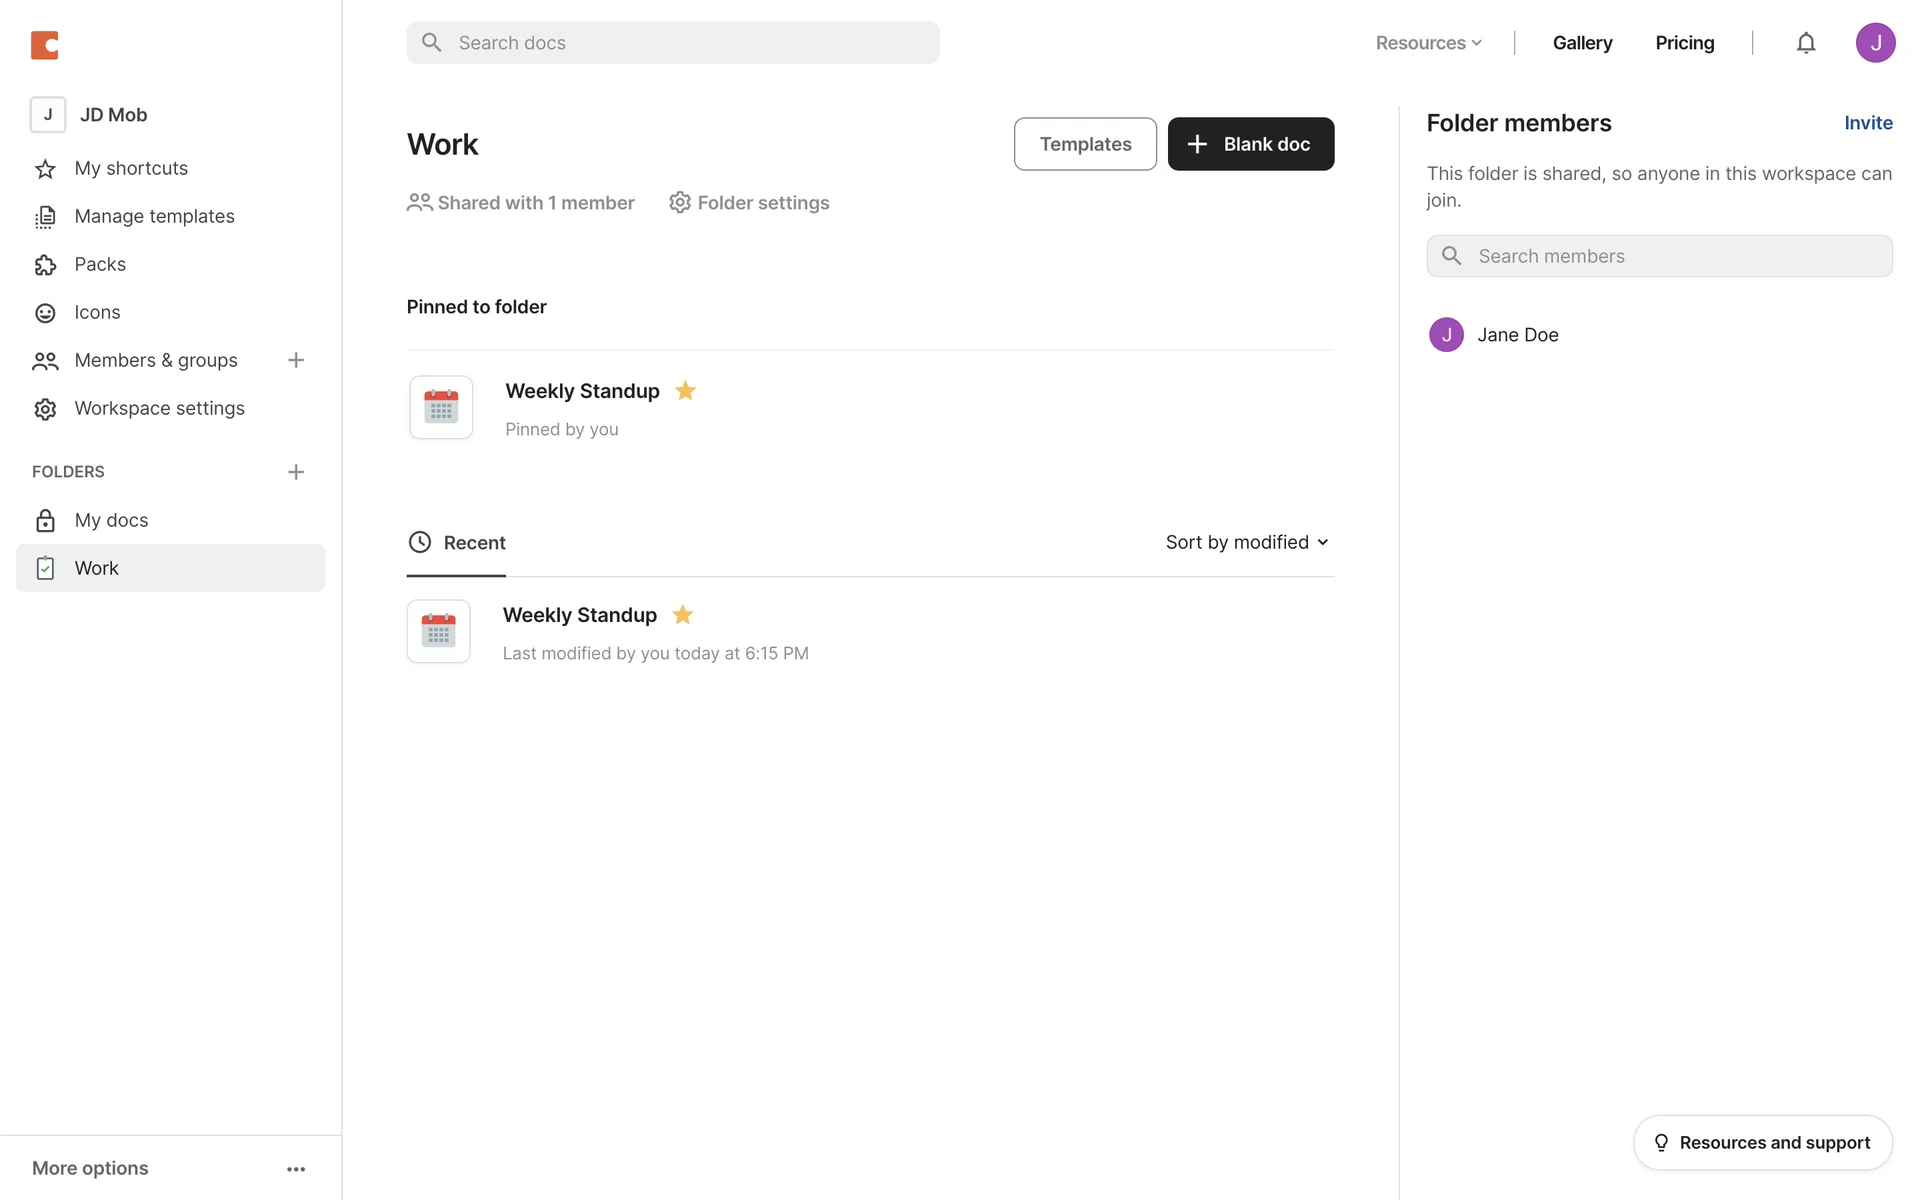Add members with plus icon

296,360
